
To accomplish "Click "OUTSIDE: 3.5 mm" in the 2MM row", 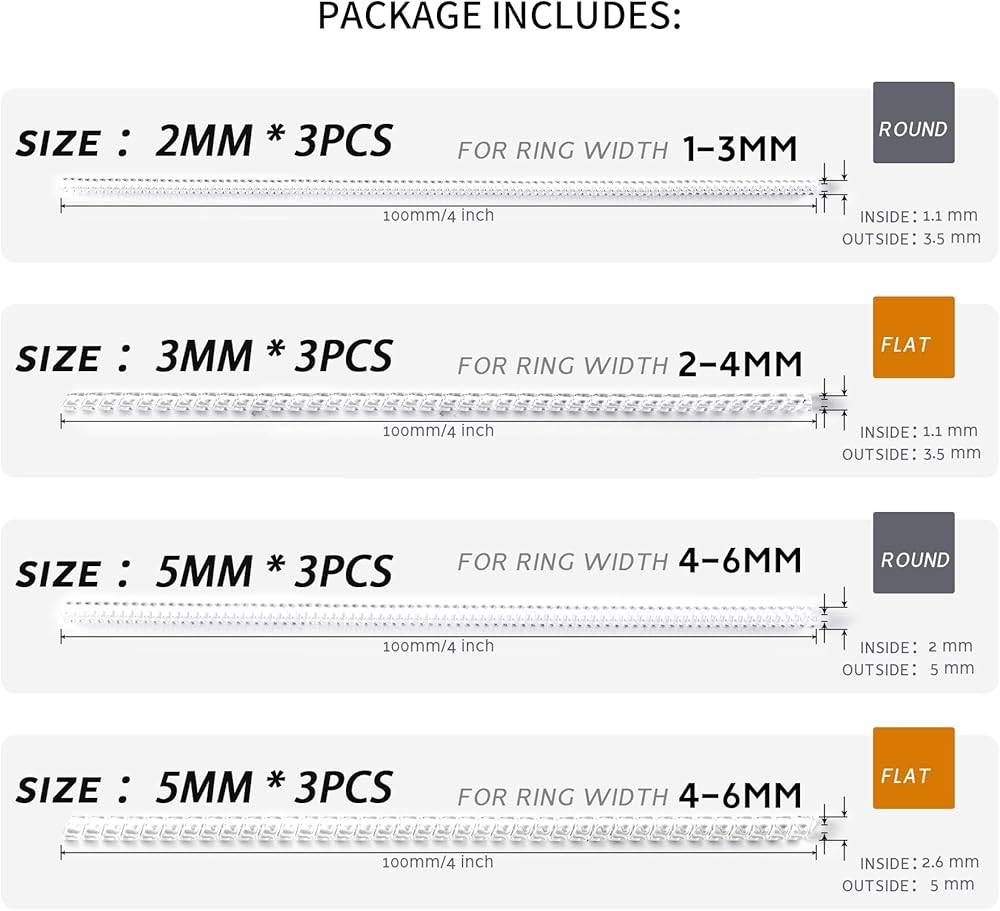I will [x=911, y=238].
